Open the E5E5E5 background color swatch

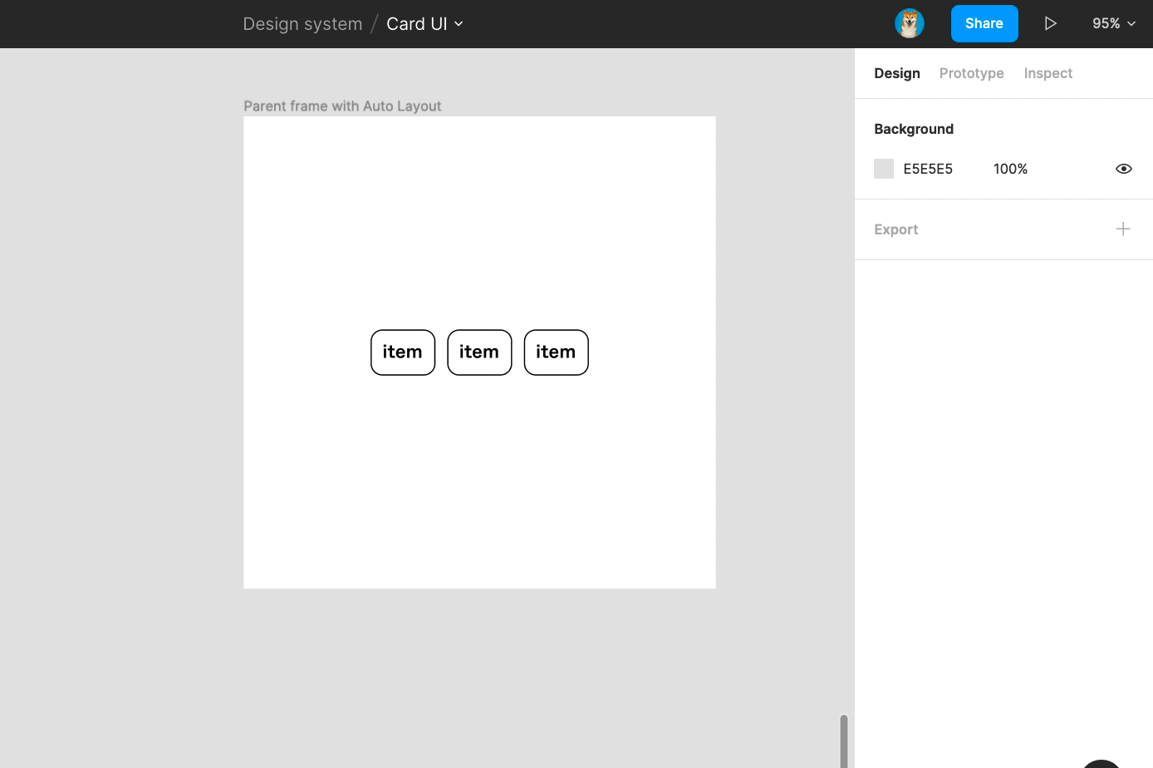[x=883, y=169]
